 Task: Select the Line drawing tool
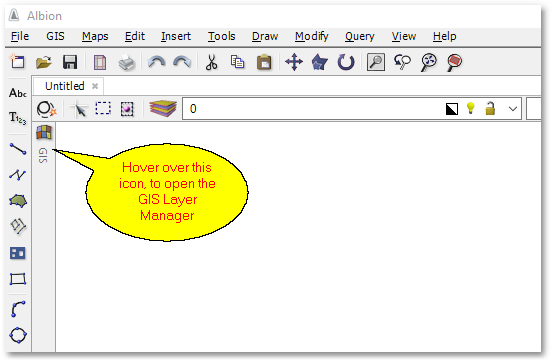(18, 149)
